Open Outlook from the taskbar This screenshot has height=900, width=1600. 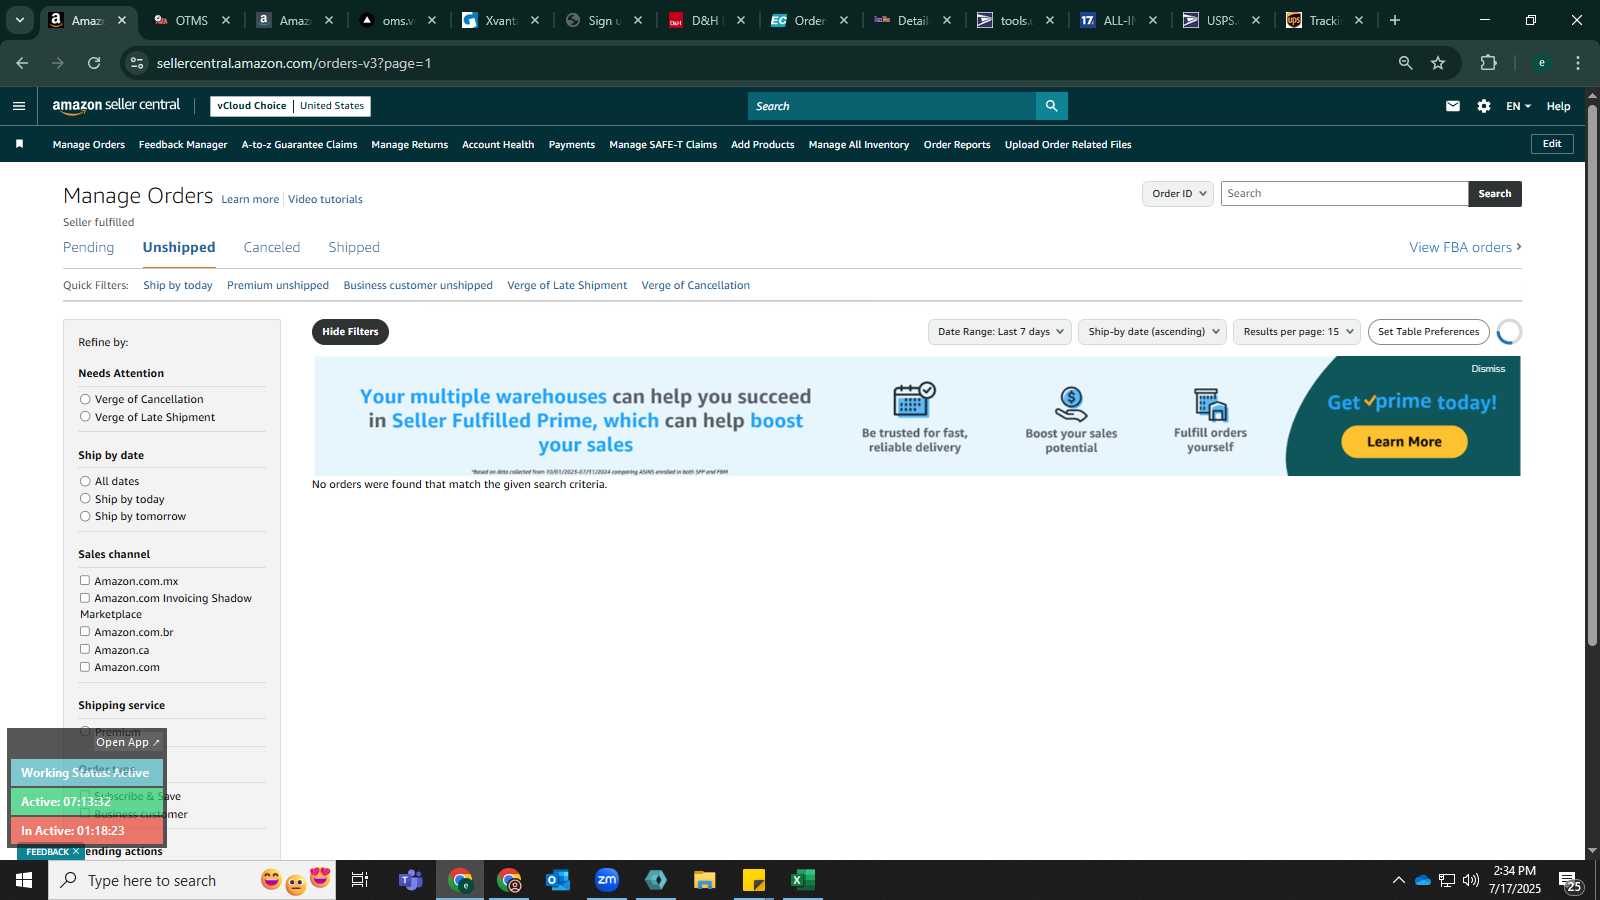558,880
